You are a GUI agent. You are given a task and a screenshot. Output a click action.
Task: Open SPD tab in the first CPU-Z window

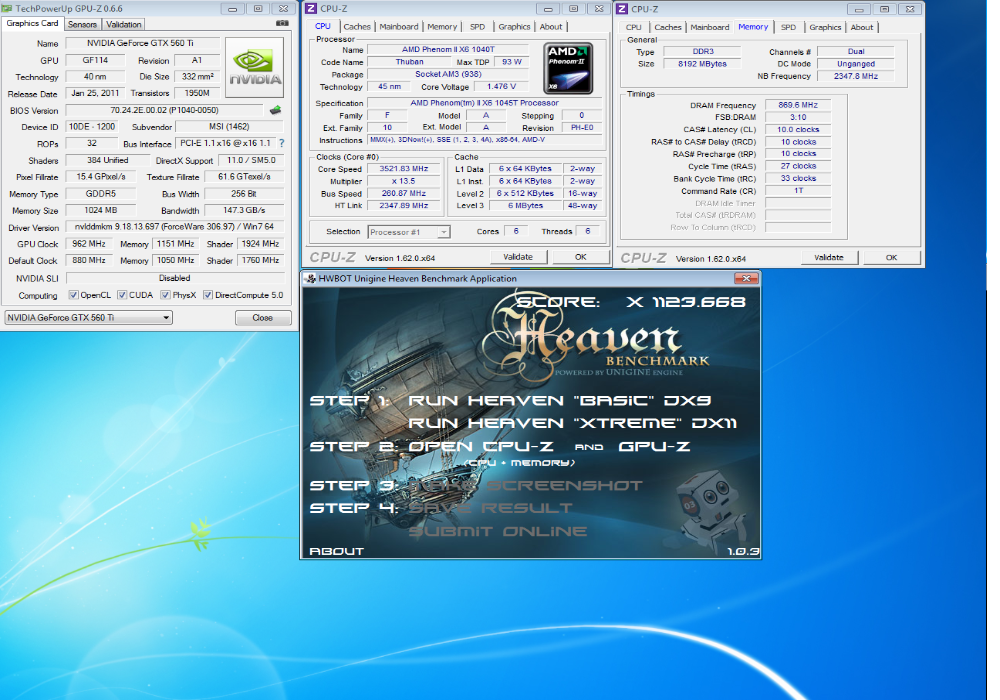pyautogui.click(x=478, y=27)
